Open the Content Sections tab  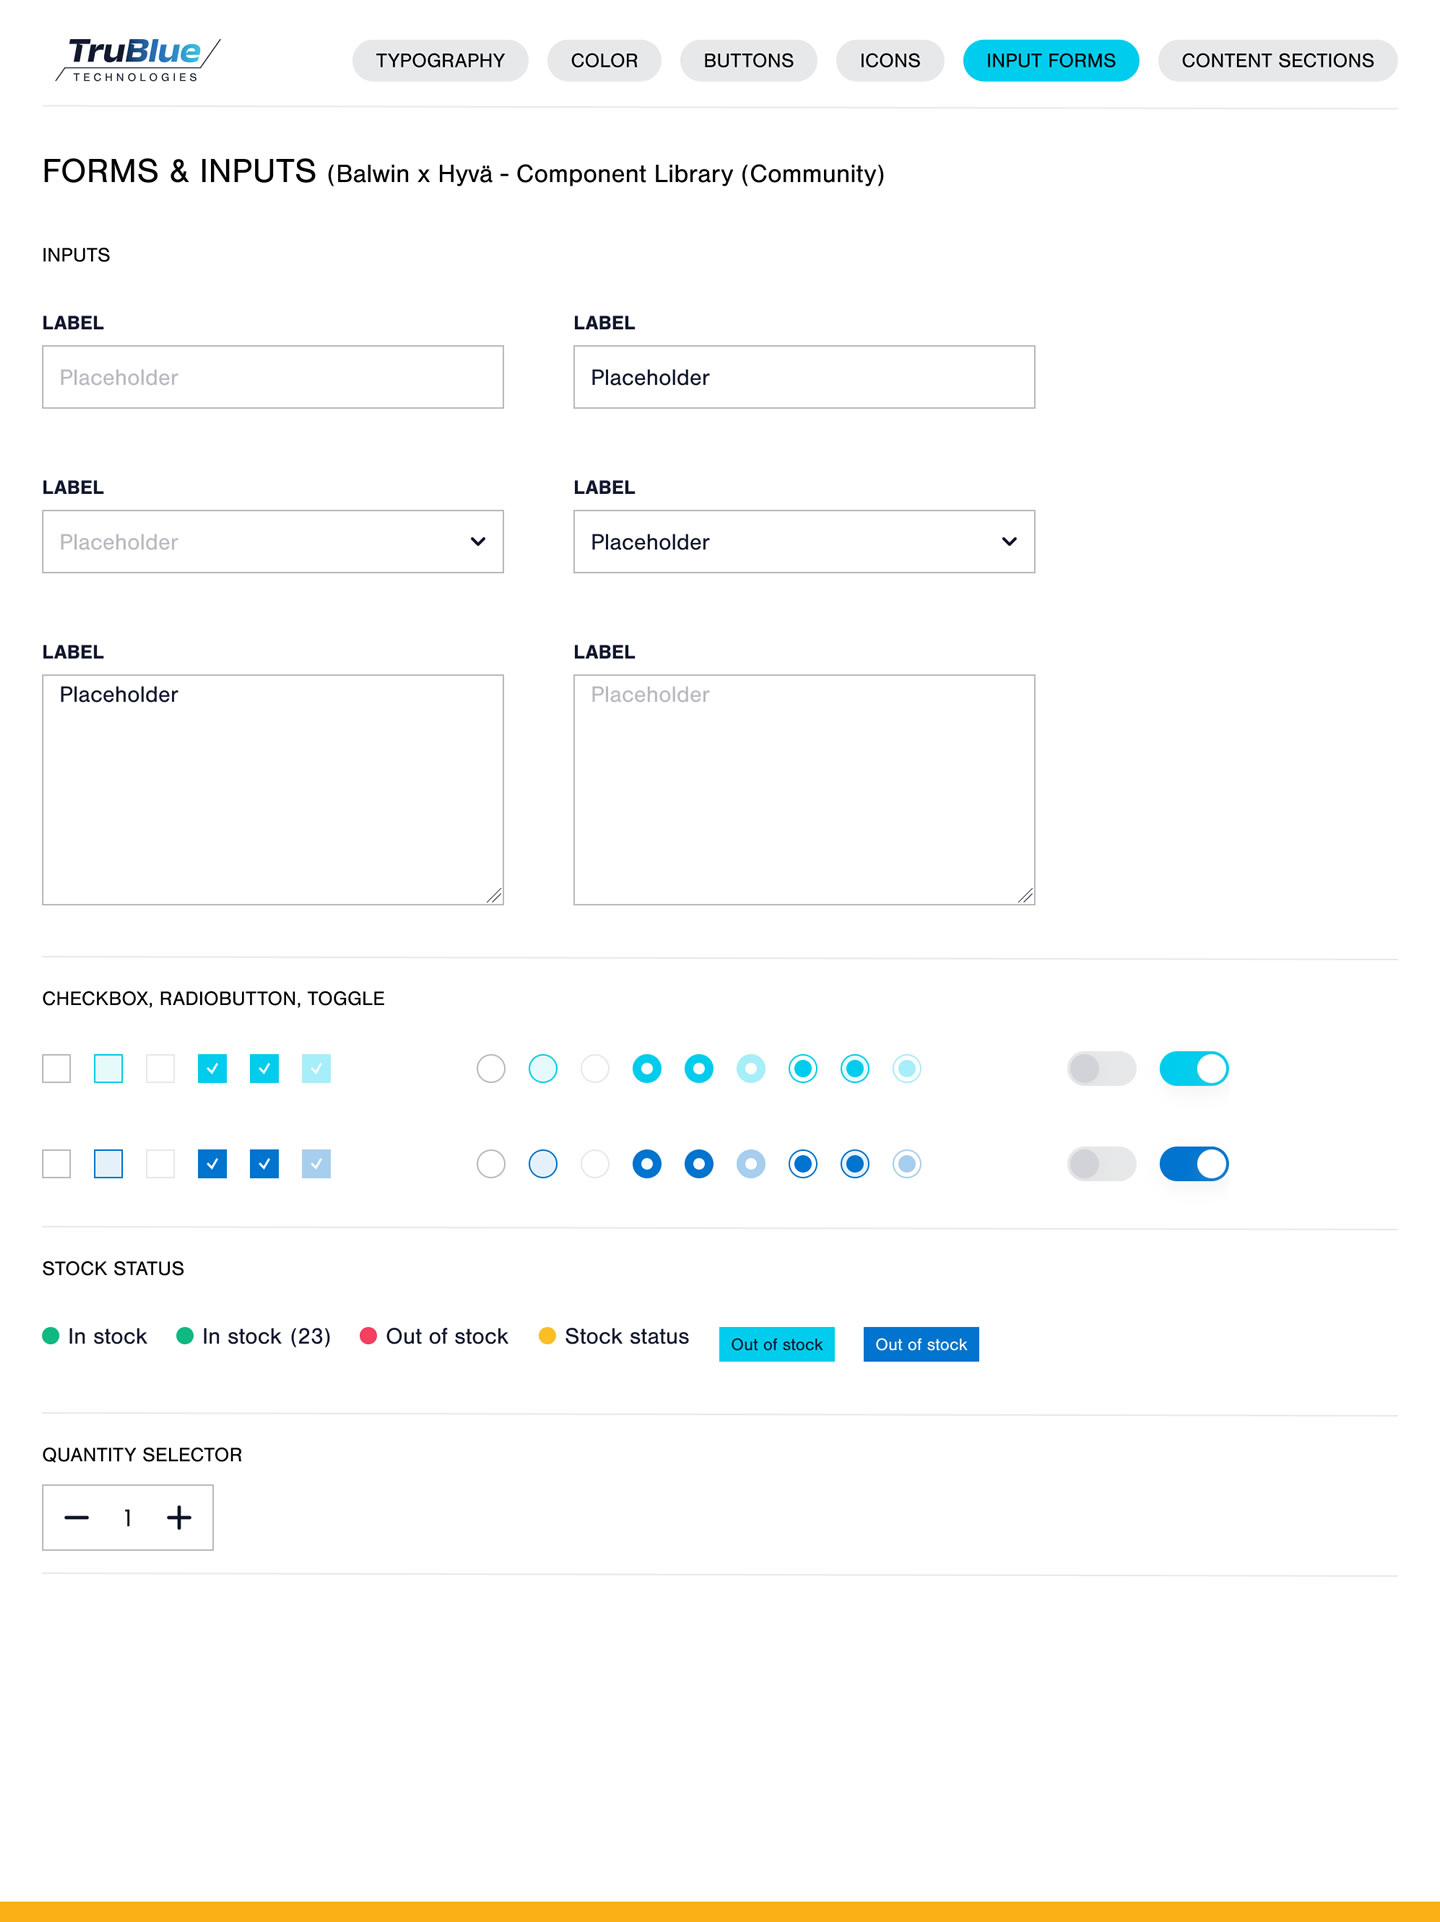(x=1277, y=60)
